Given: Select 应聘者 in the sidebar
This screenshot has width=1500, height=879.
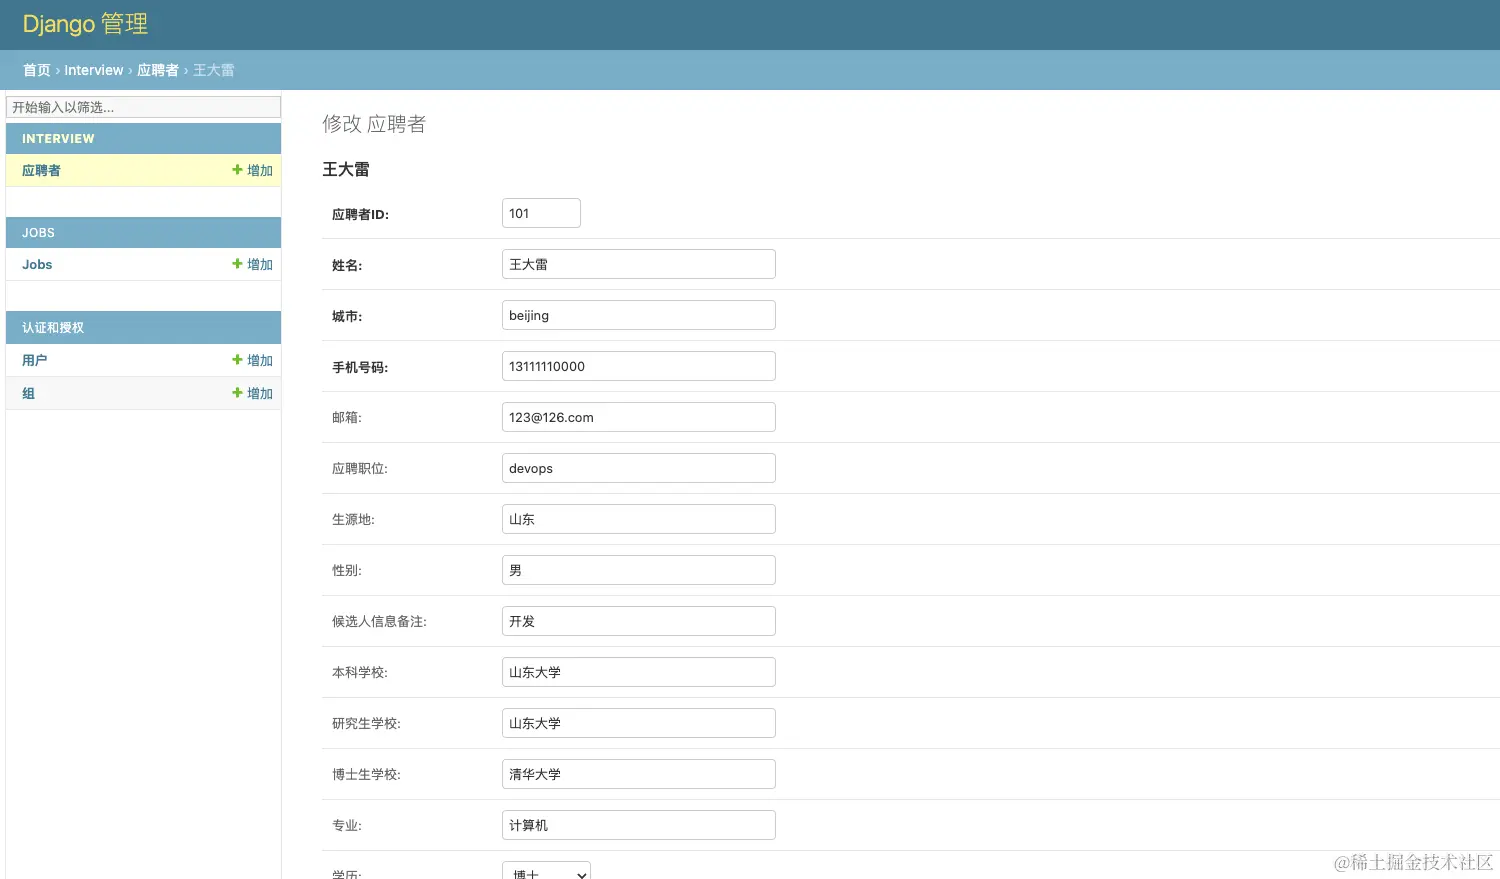Looking at the screenshot, I should coord(41,171).
